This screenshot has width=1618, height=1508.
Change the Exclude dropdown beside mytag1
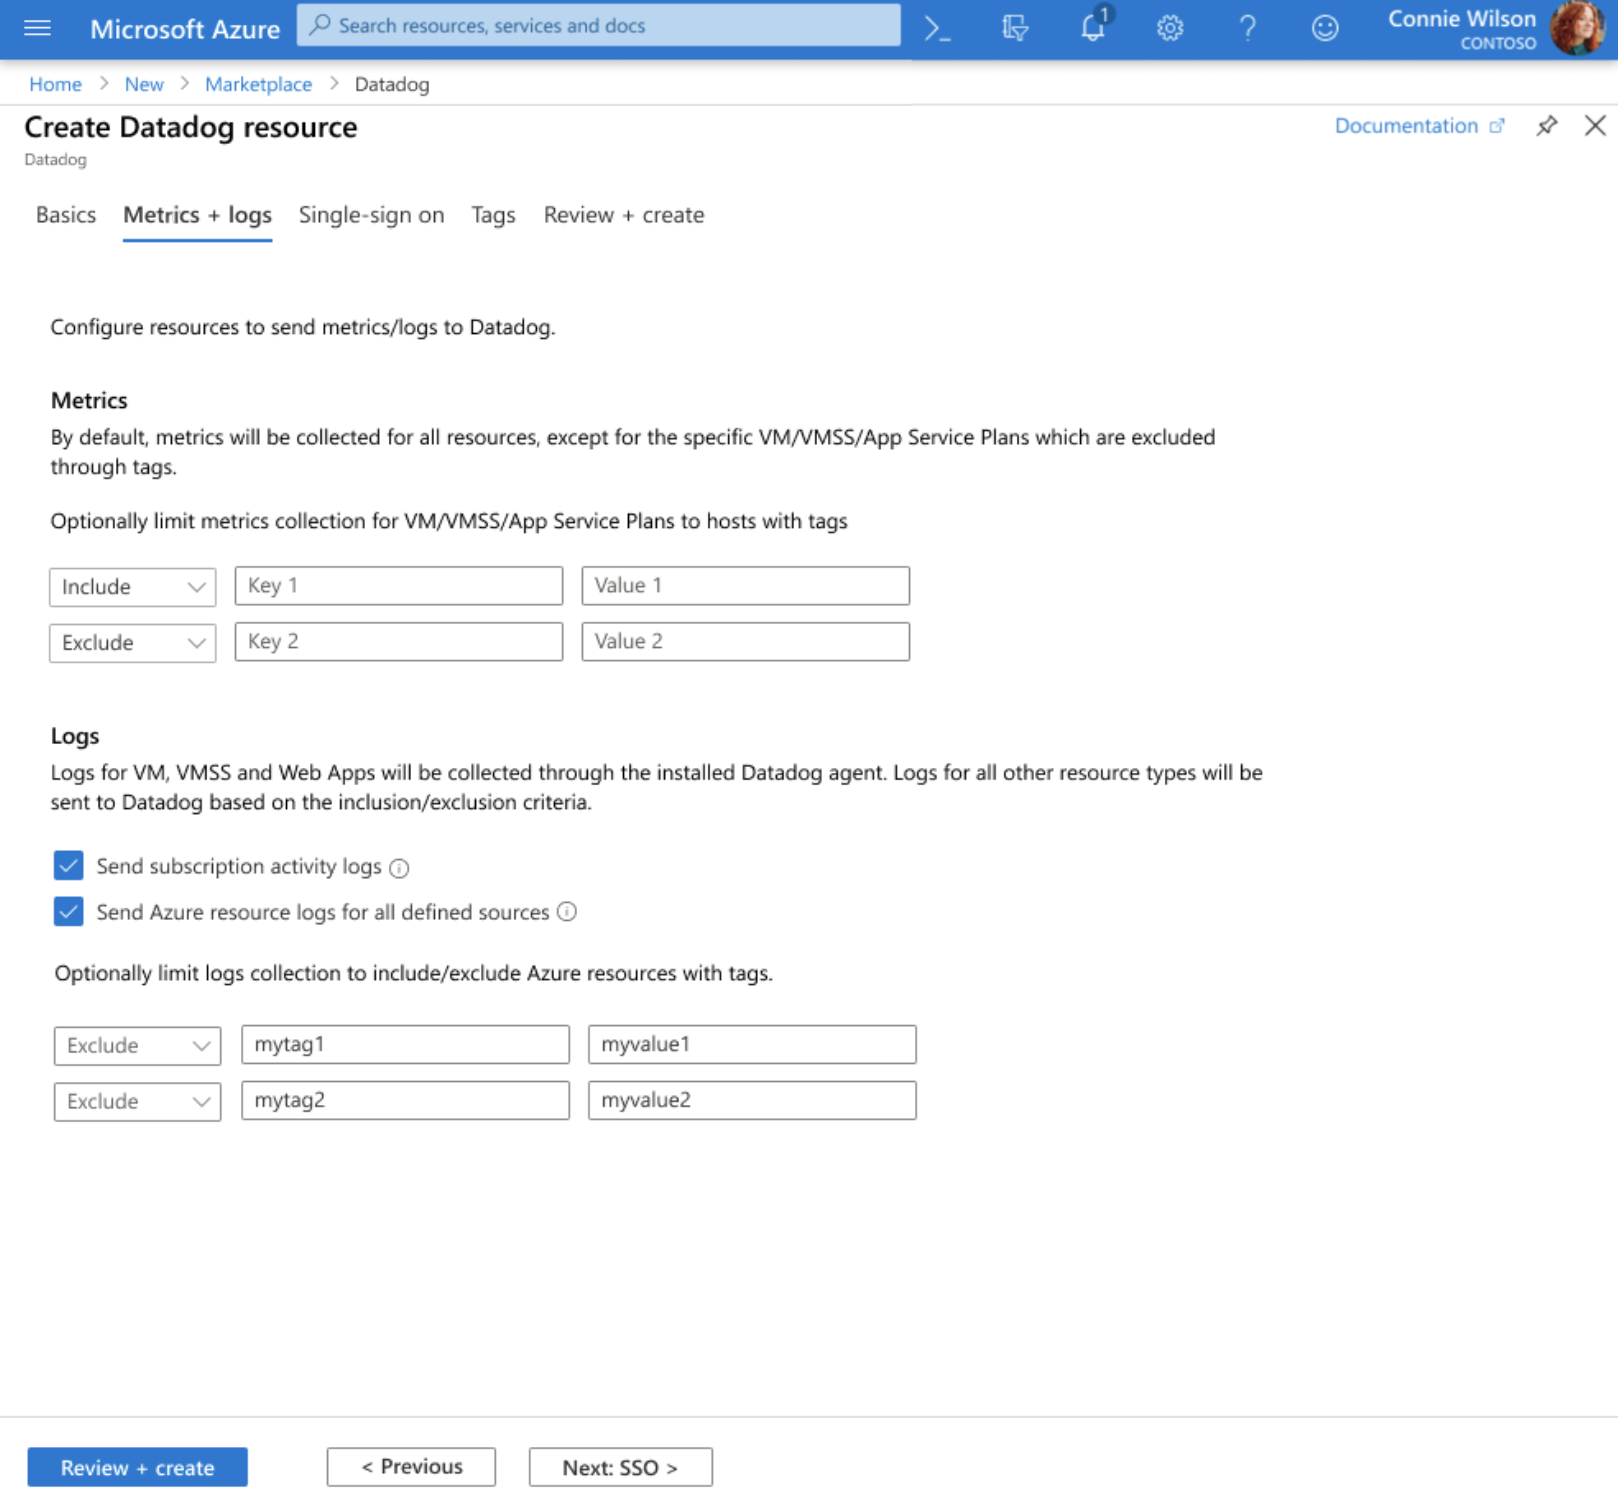click(x=136, y=1045)
